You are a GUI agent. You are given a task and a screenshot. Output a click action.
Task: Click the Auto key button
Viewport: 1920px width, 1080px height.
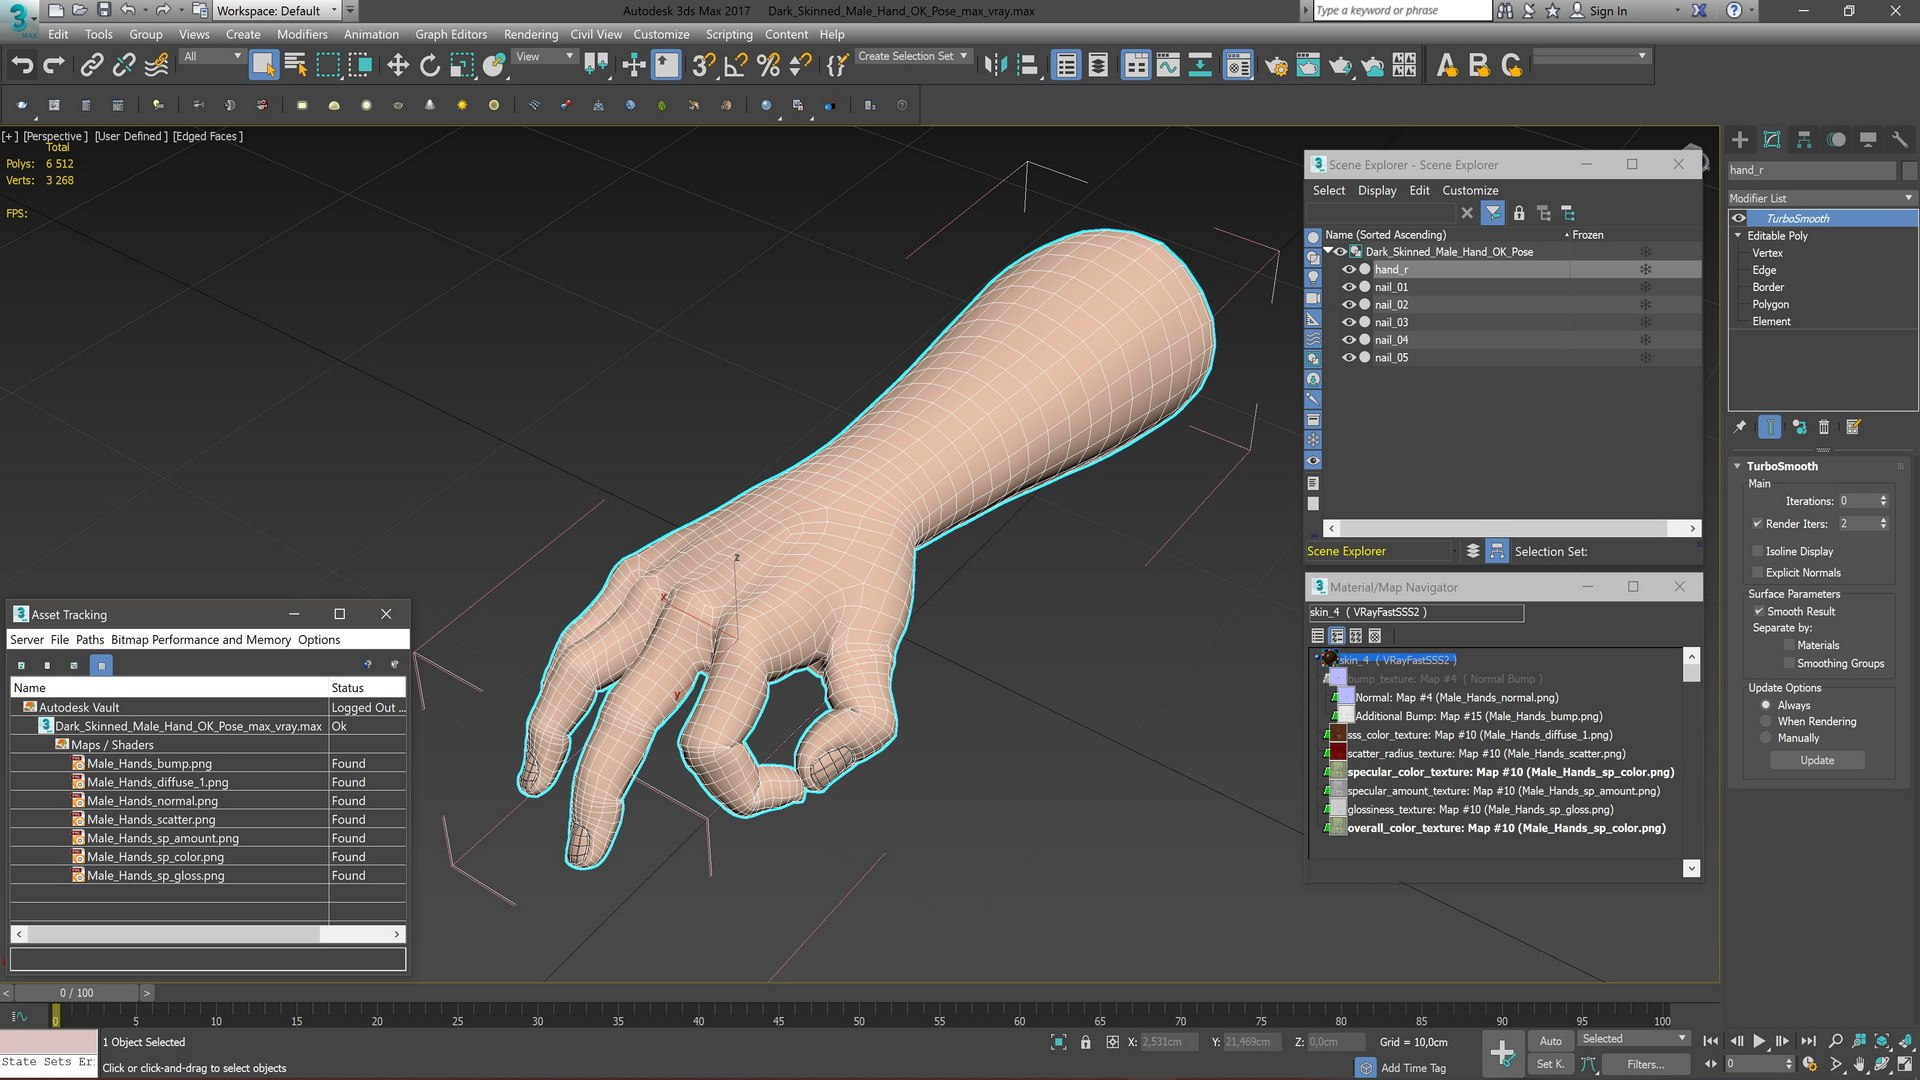1550,1041
